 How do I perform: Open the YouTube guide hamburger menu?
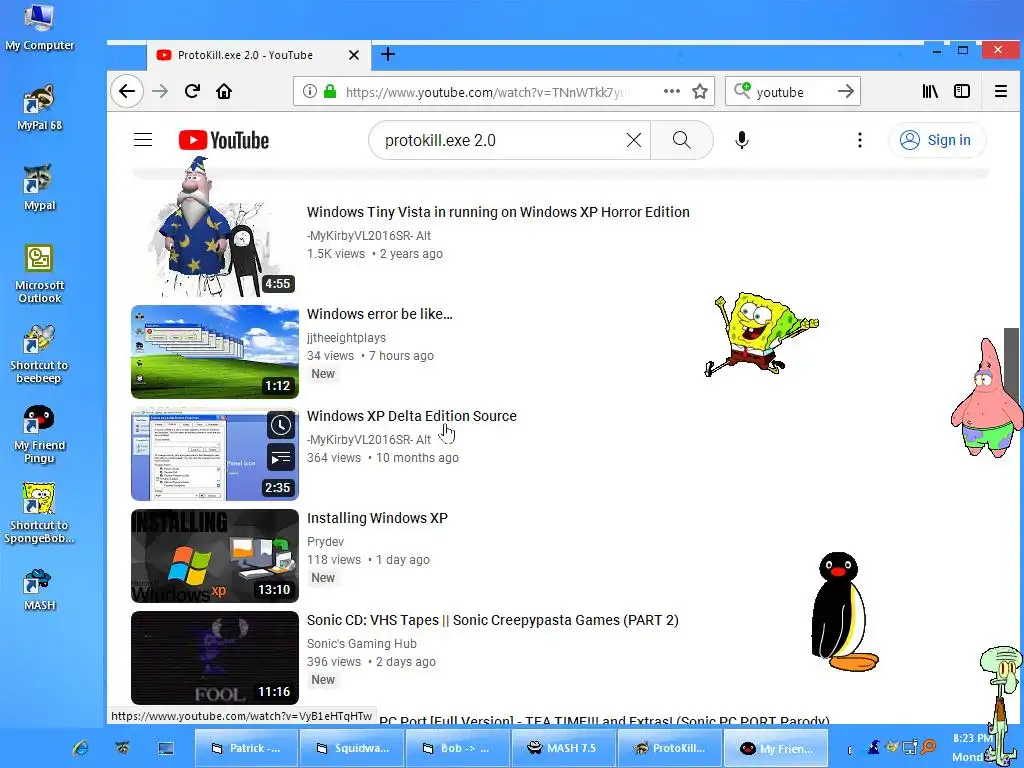point(143,140)
